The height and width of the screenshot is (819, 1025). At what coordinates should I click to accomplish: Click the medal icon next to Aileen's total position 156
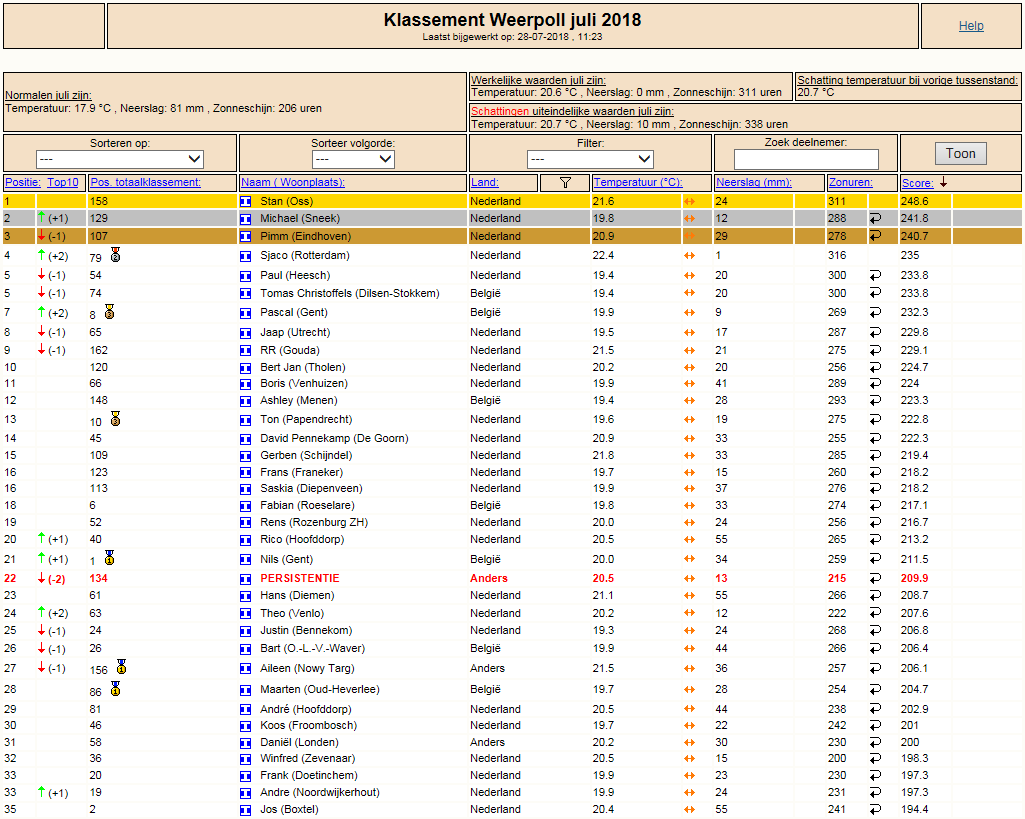point(121,667)
